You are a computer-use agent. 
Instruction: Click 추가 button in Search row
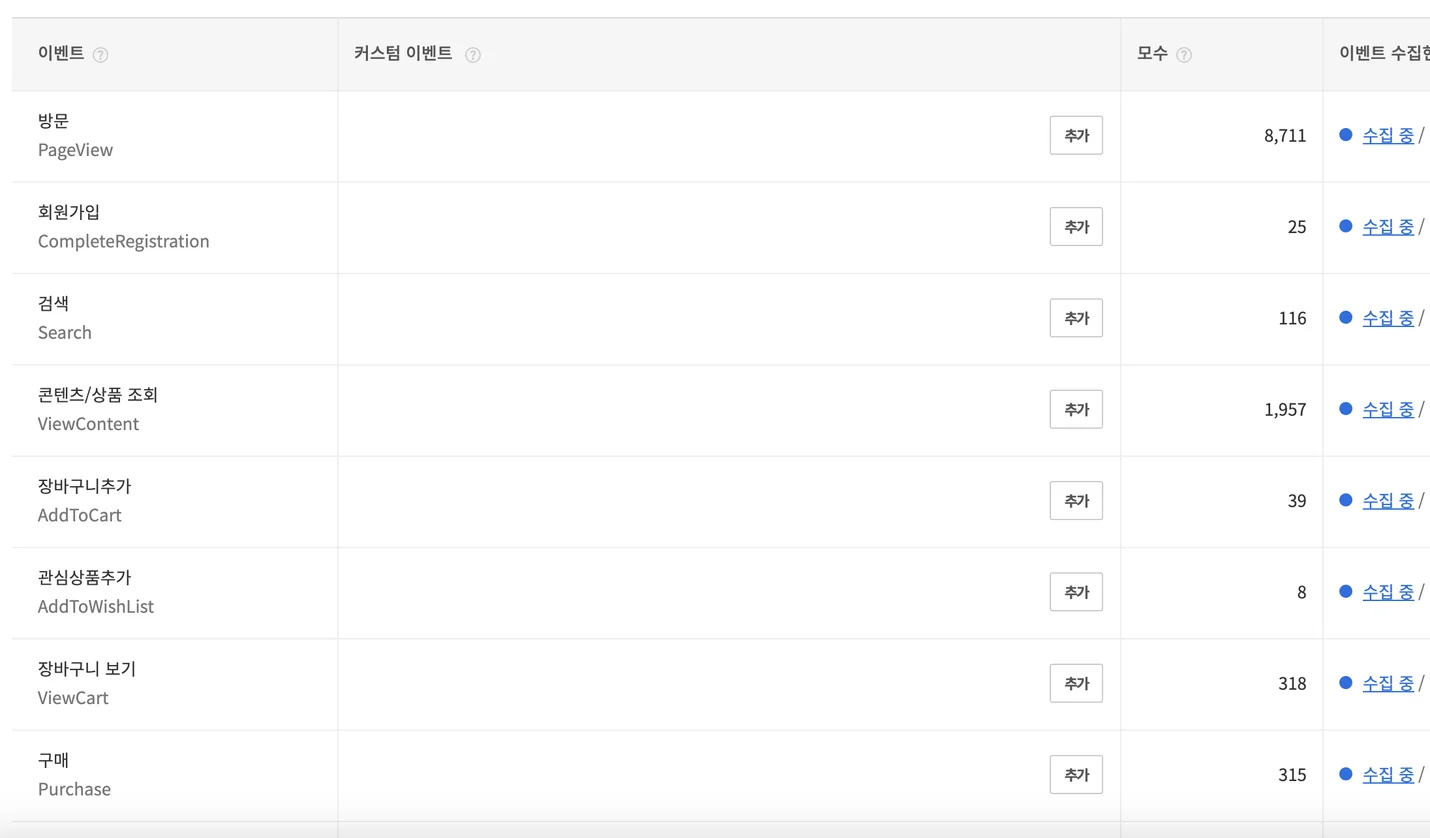(1076, 318)
